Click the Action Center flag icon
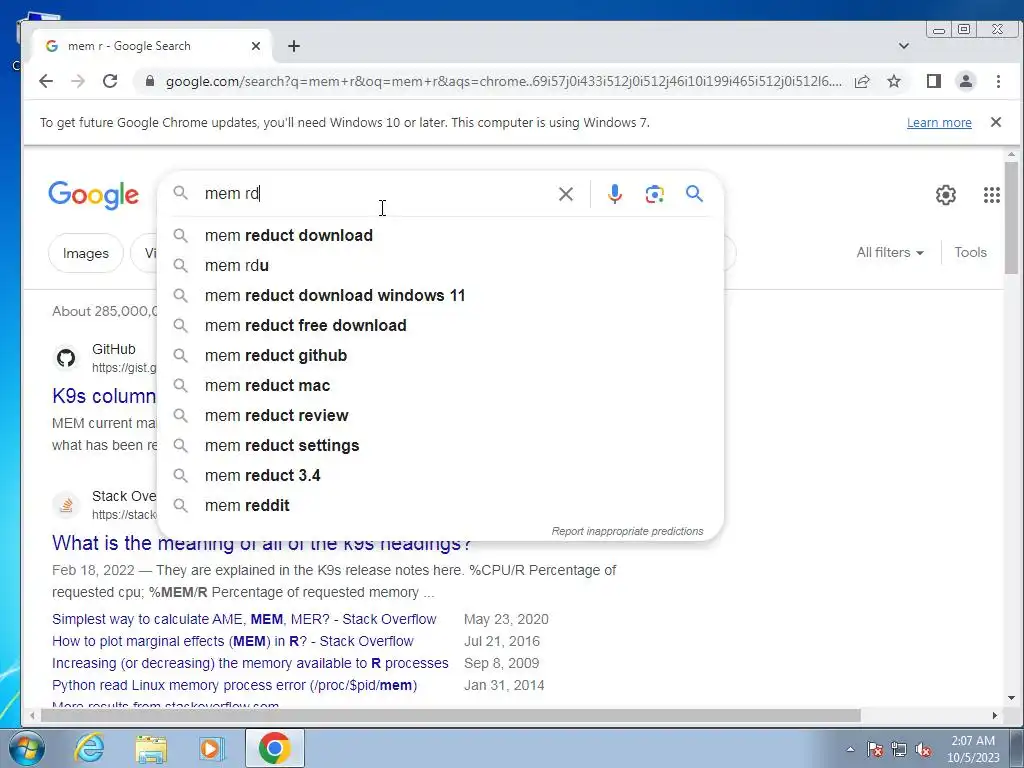 875,749
